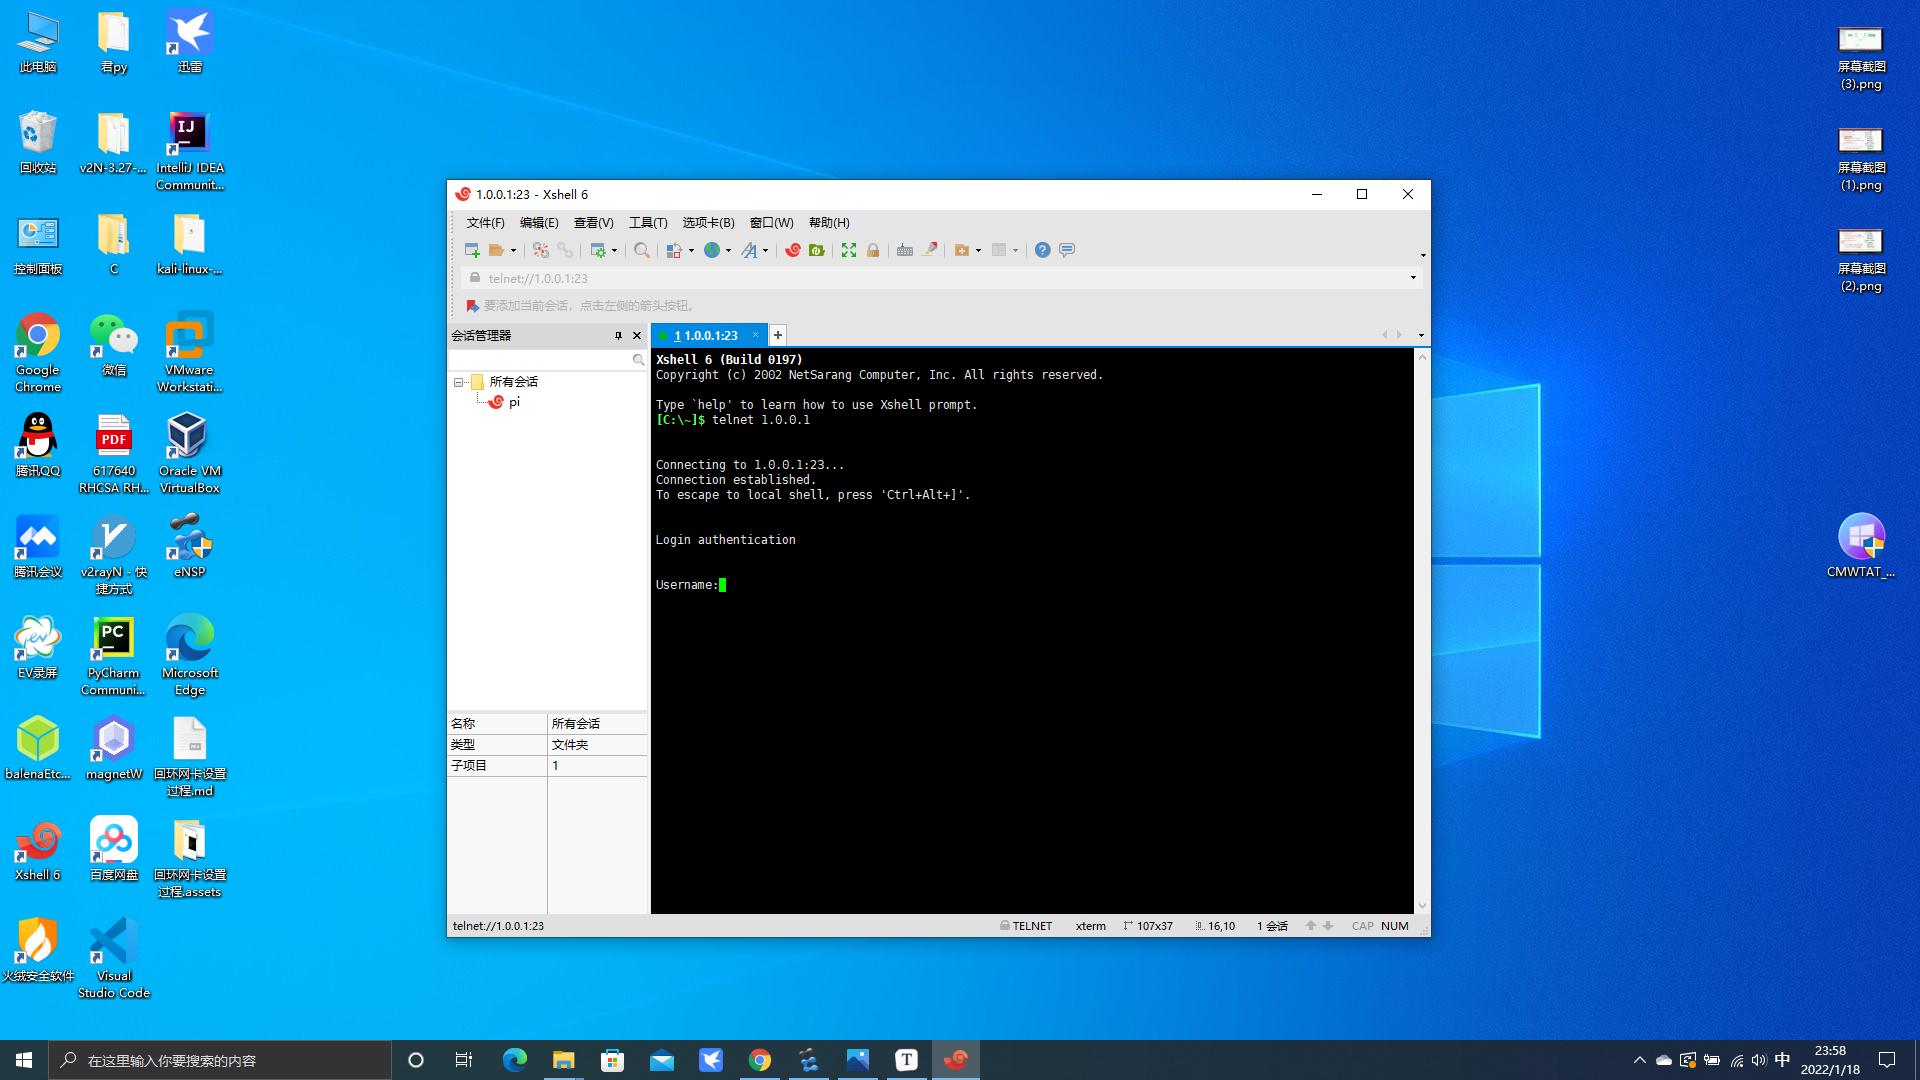Click the terminal scrollbar down arrow
The width and height of the screenshot is (1920, 1080).
(1422, 906)
